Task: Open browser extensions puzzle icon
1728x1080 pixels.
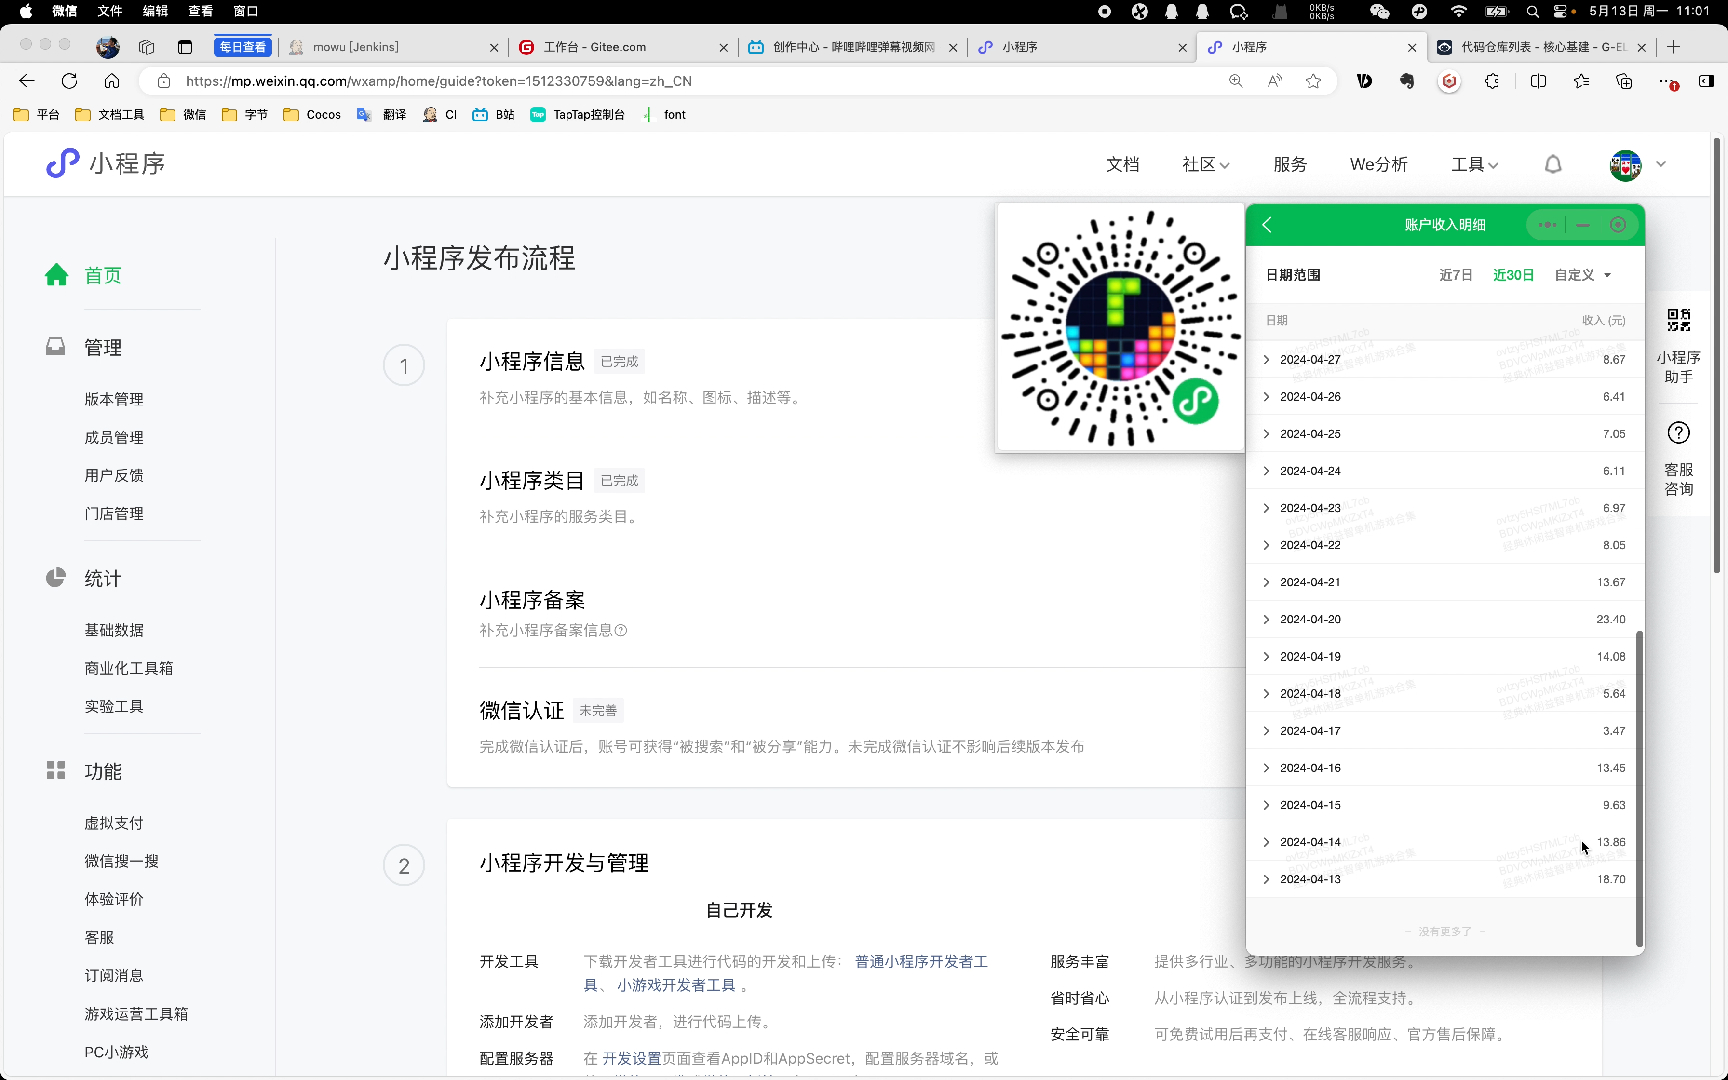Action: click(x=1492, y=81)
